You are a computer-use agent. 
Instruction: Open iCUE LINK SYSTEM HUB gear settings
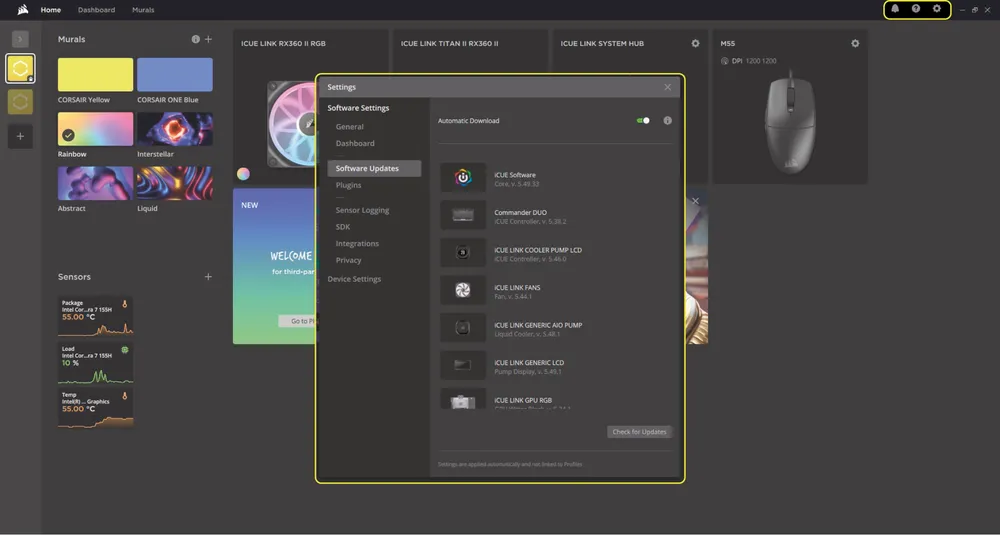pos(695,43)
